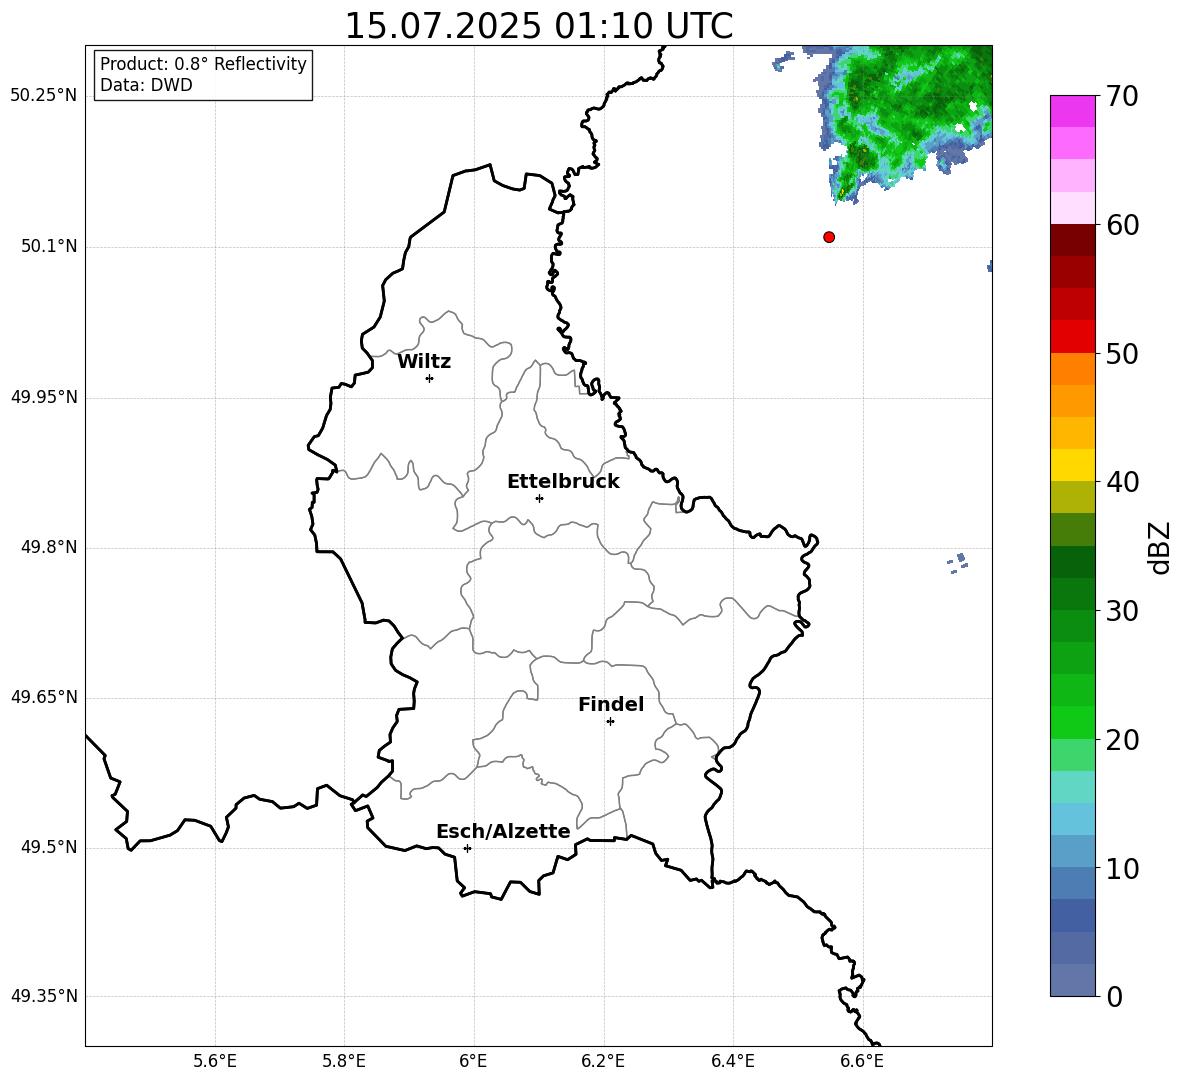
Task: Pick the yellow band just above 40 dBZ
Action: click(x=1072, y=465)
